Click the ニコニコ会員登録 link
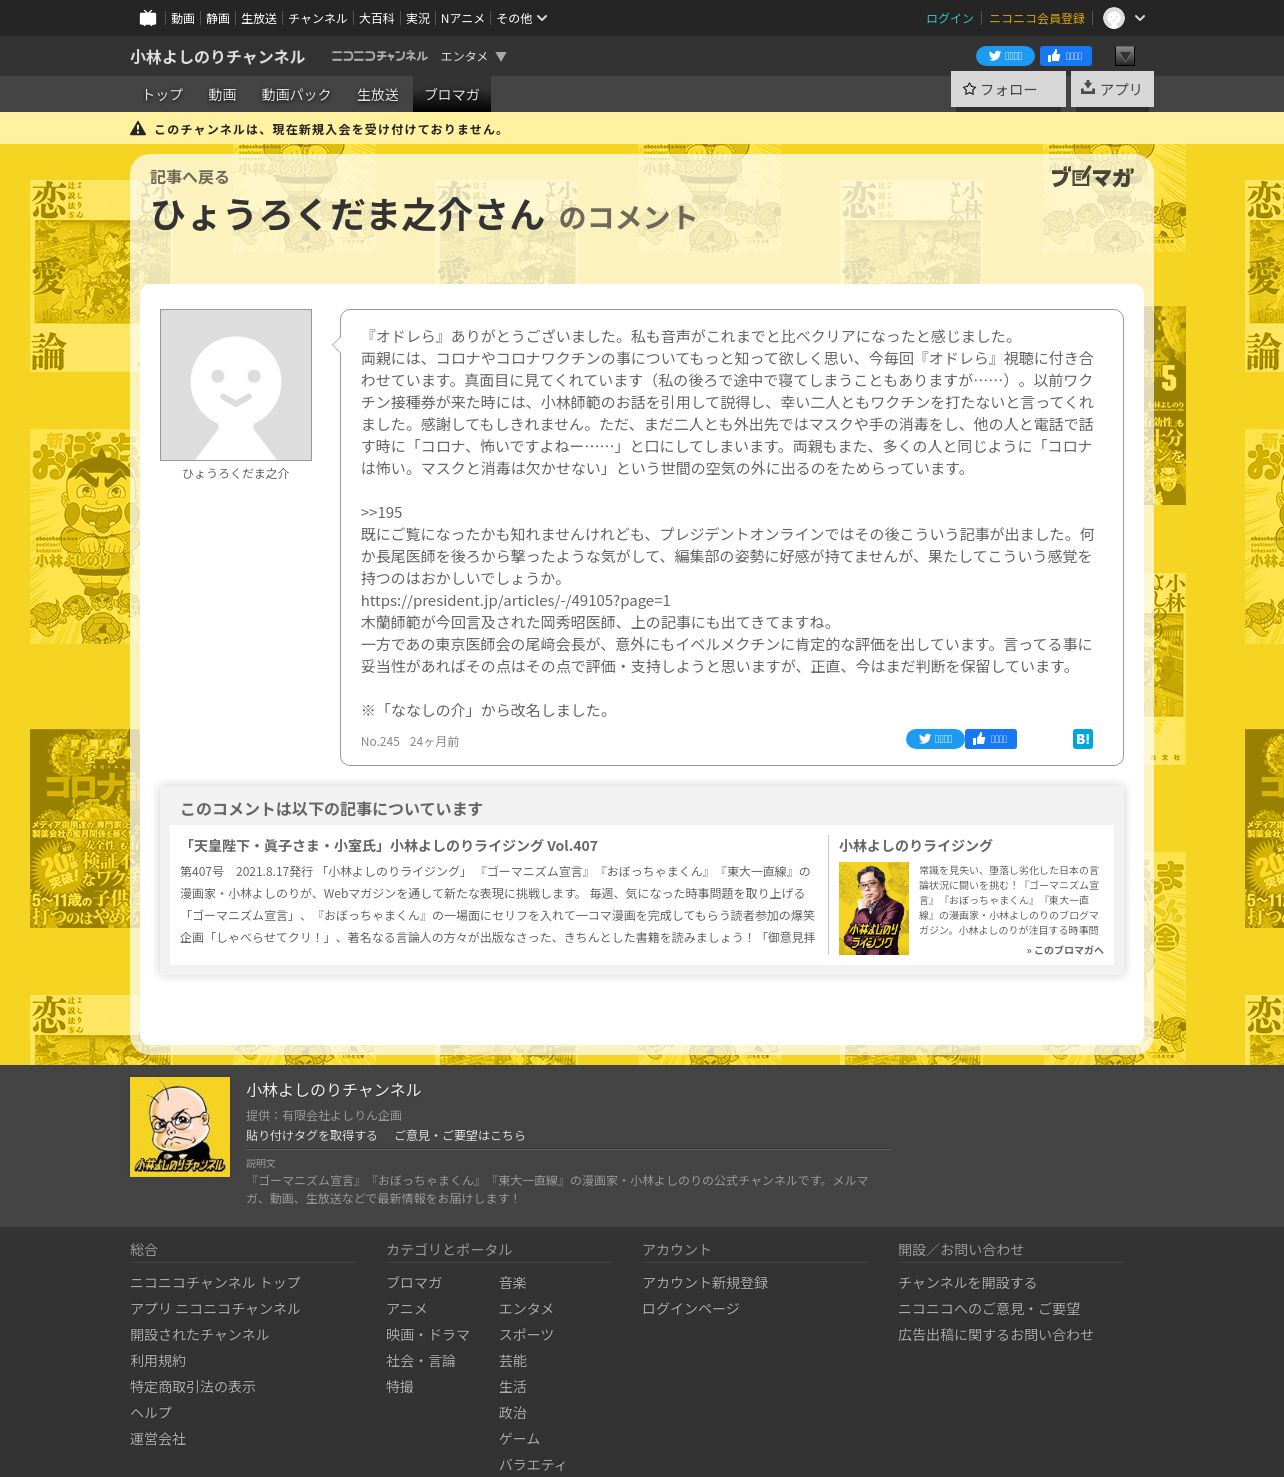Viewport: 1284px width, 1477px height. 1037,18
